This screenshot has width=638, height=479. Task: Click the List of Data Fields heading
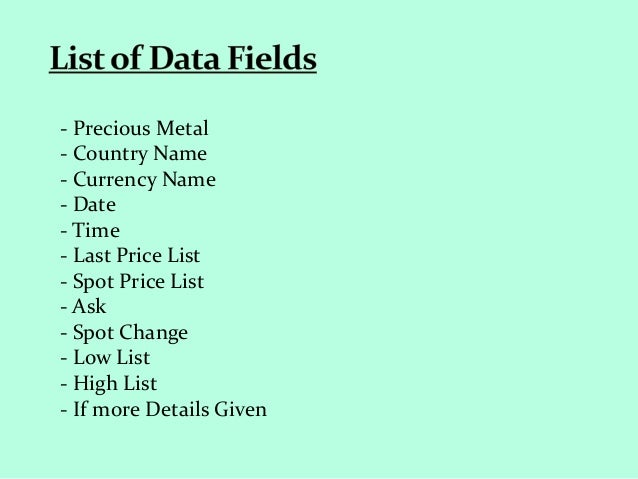click(x=183, y=58)
